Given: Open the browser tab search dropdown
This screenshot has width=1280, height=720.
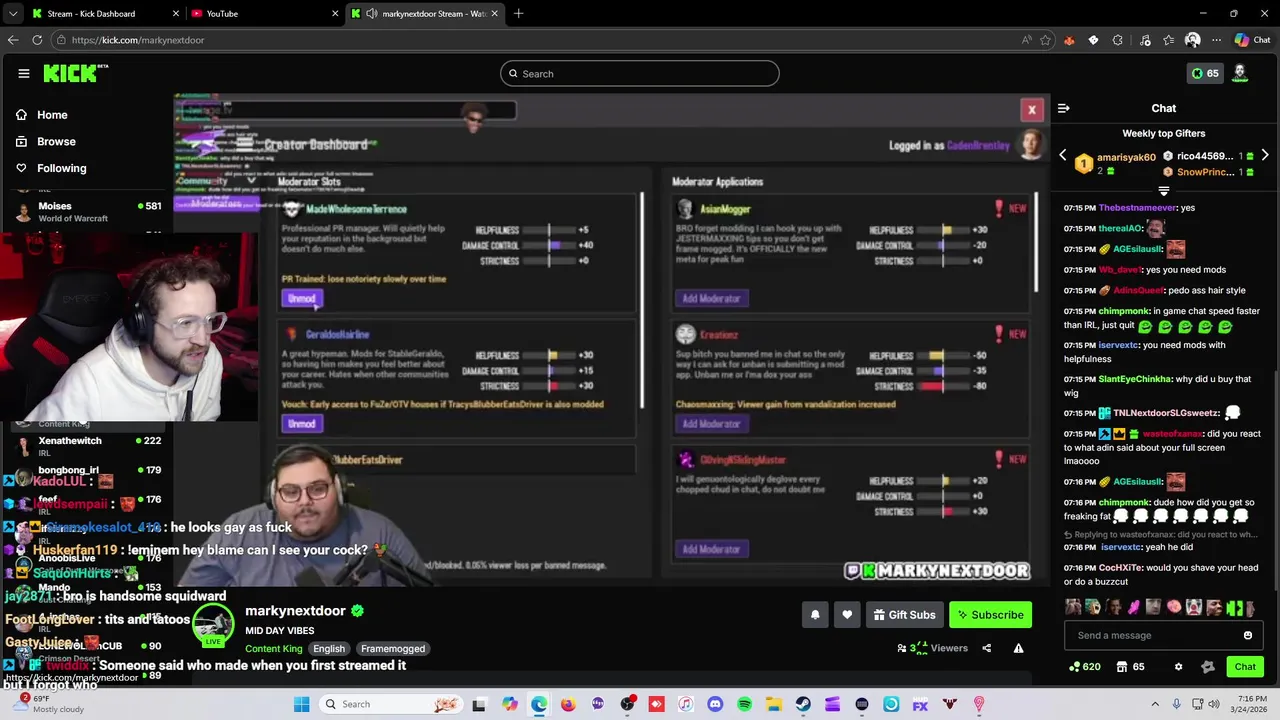Looking at the screenshot, I should tap(12, 14).
